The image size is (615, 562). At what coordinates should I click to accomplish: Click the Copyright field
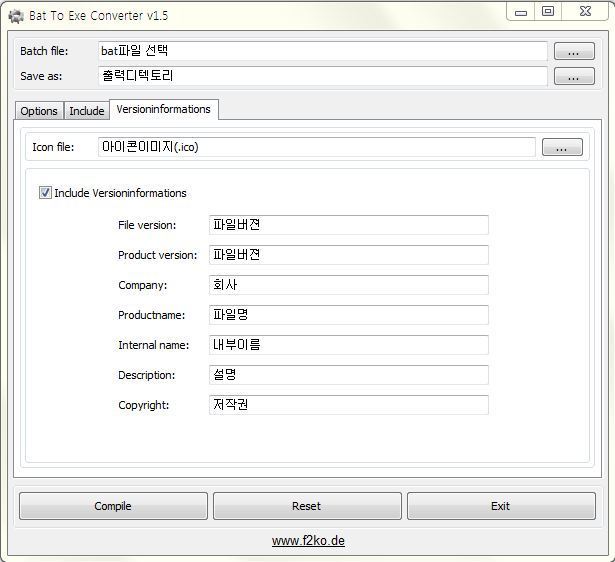tap(349, 405)
